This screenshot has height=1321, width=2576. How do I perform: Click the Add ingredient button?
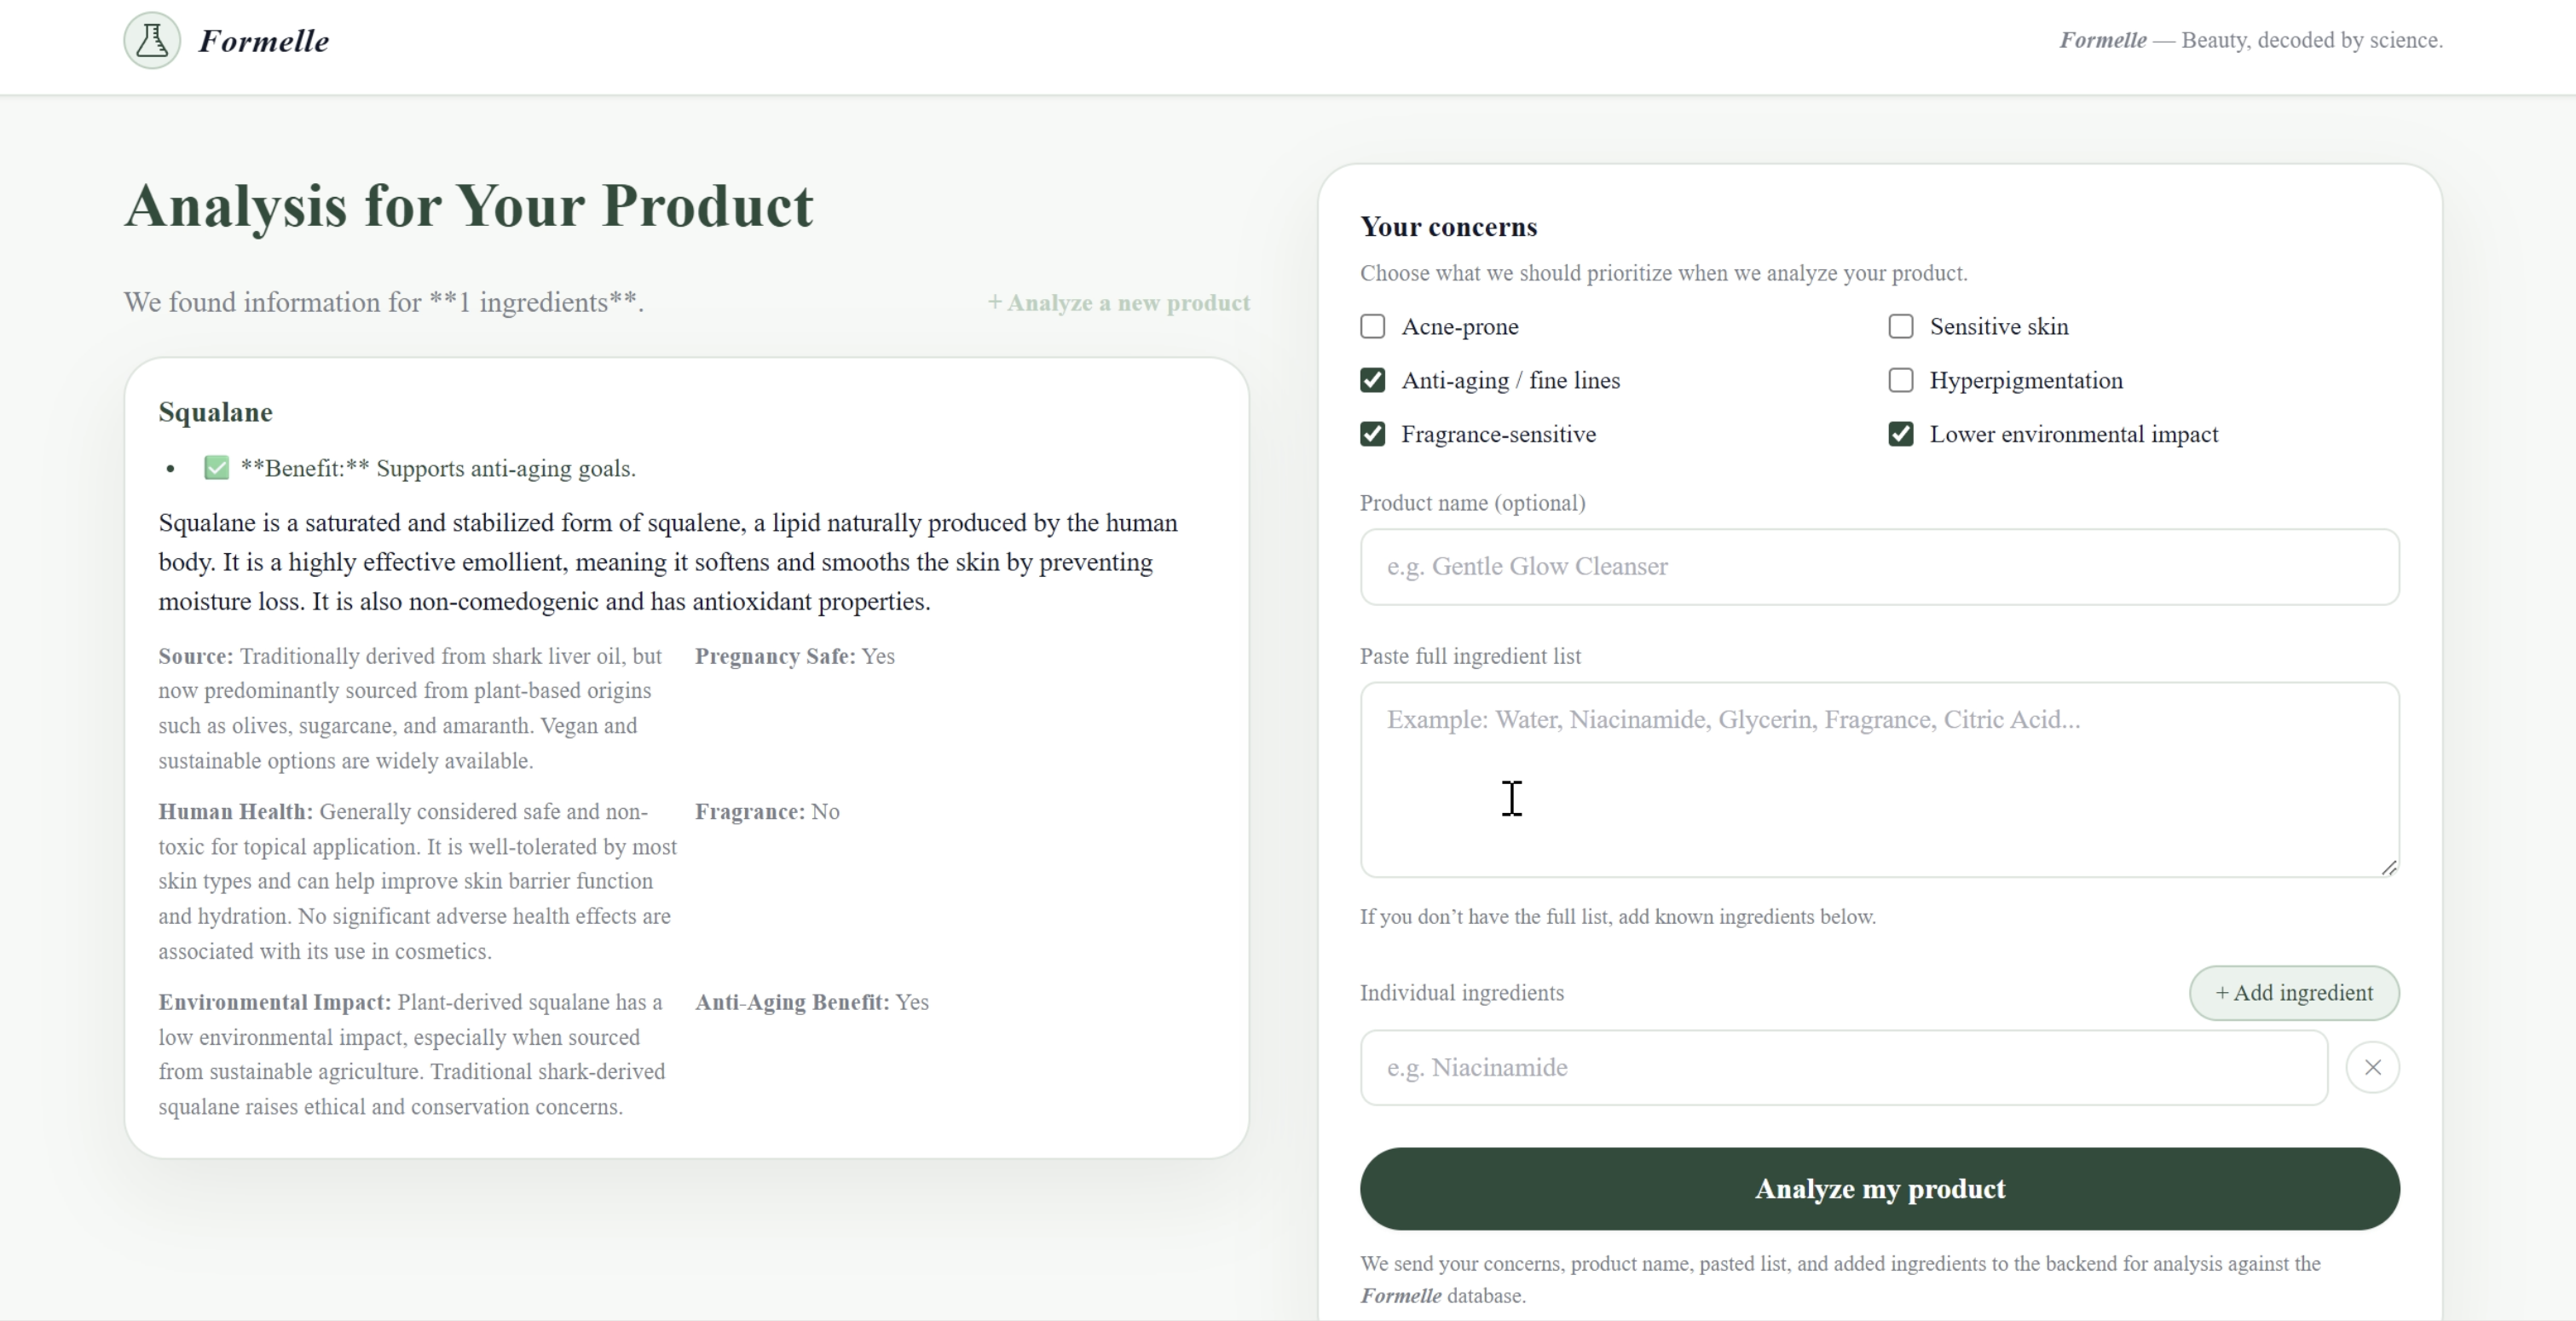pyautogui.click(x=2293, y=993)
